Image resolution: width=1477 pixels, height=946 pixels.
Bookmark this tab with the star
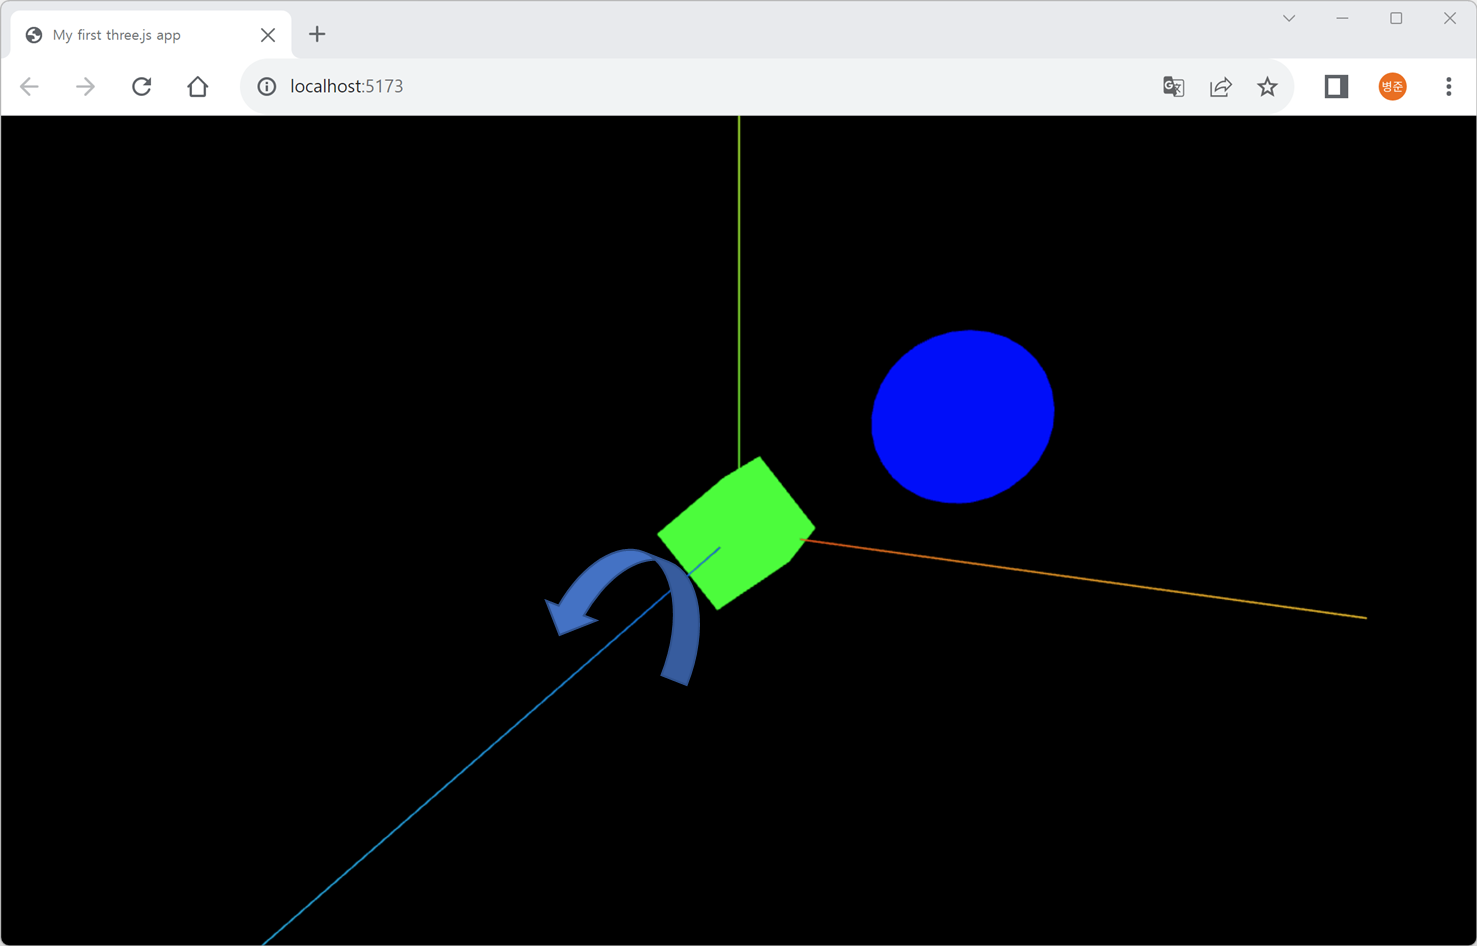point(1268,87)
